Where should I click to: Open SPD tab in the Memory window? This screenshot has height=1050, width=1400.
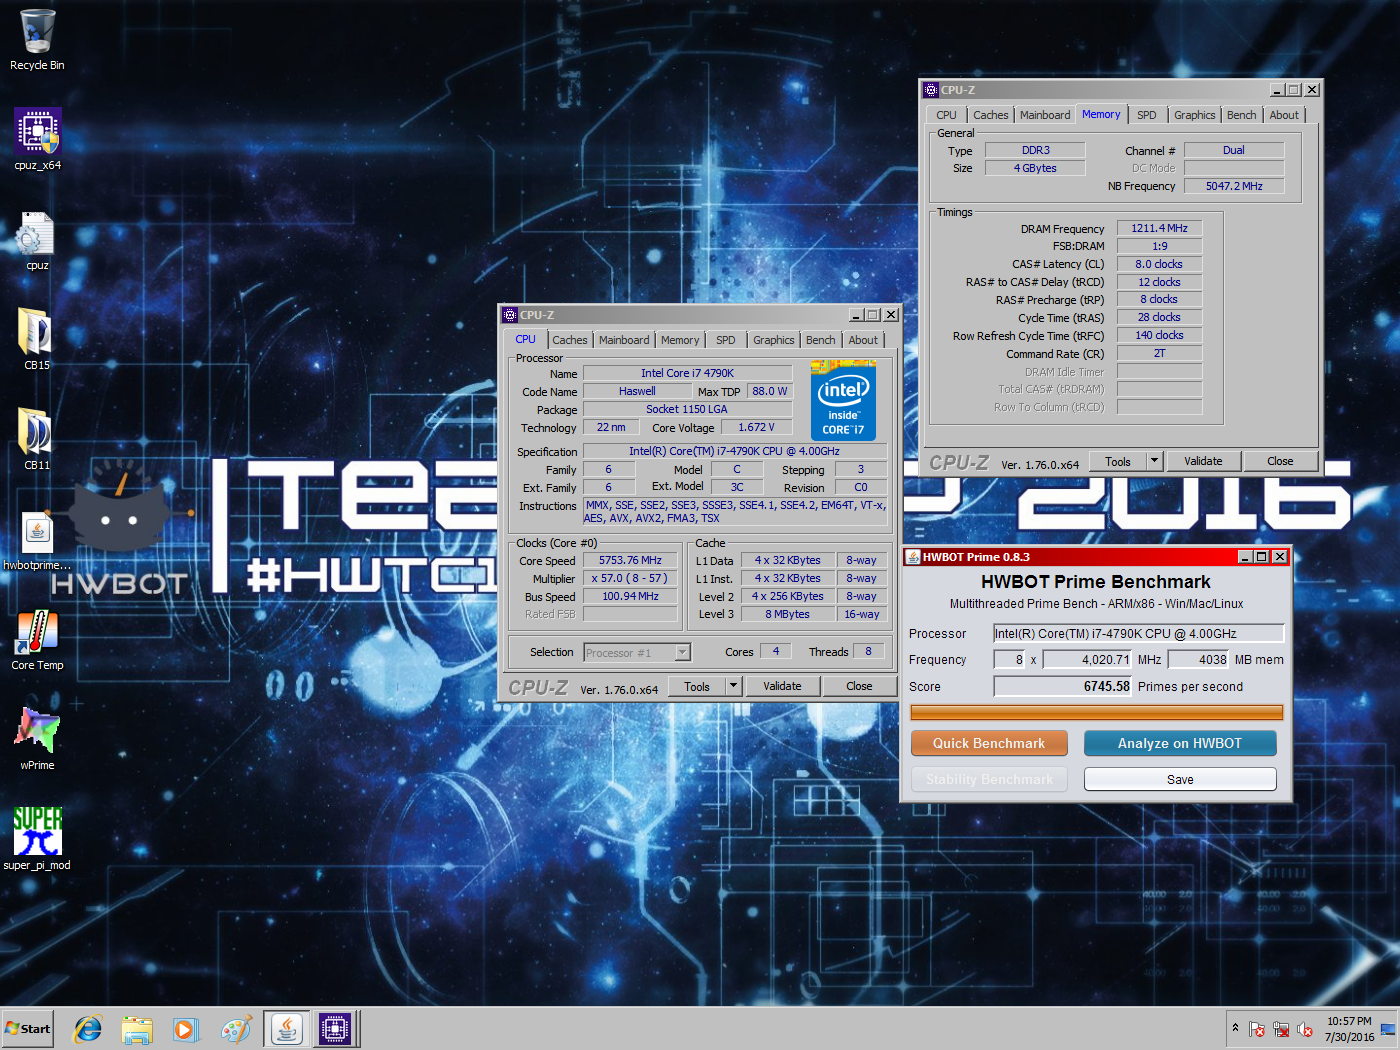(x=1147, y=115)
